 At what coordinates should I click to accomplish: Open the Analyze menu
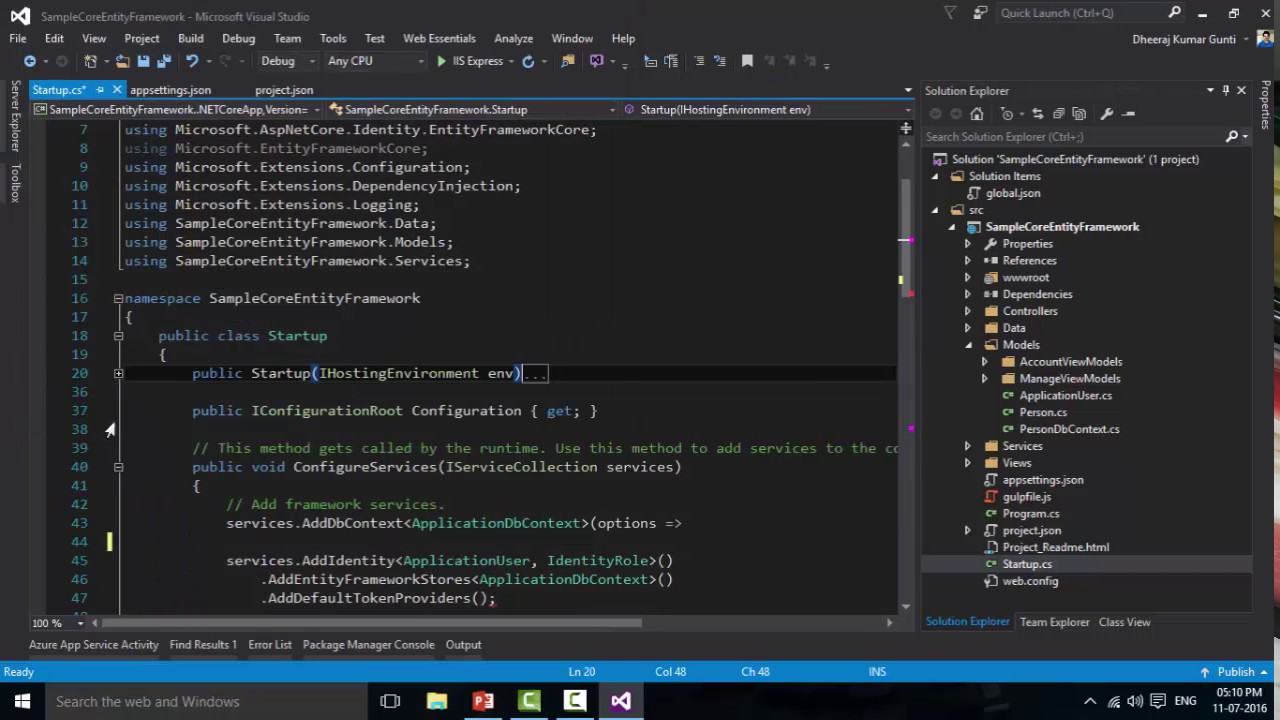(x=513, y=38)
